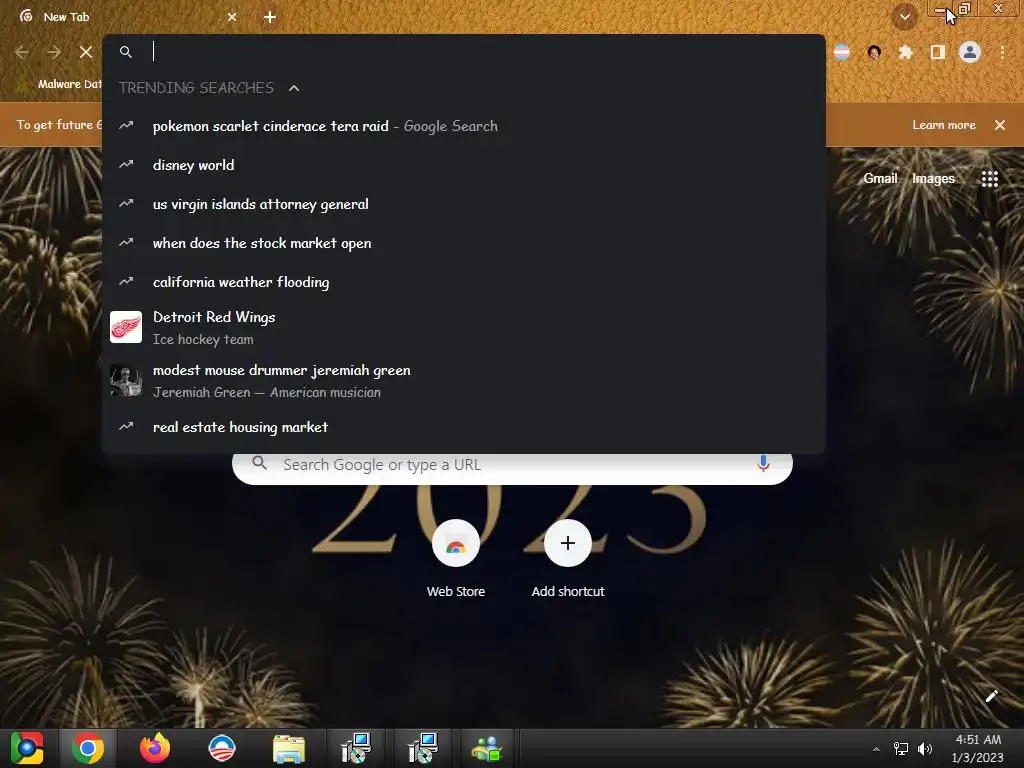Close the New Tab tab
This screenshot has width=1024, height=768.
232,17
